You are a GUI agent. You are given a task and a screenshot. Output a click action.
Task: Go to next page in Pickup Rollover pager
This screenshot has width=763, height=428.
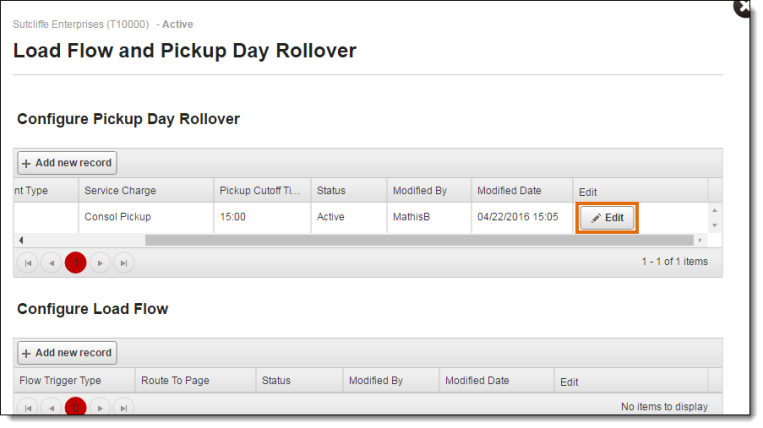100,263
